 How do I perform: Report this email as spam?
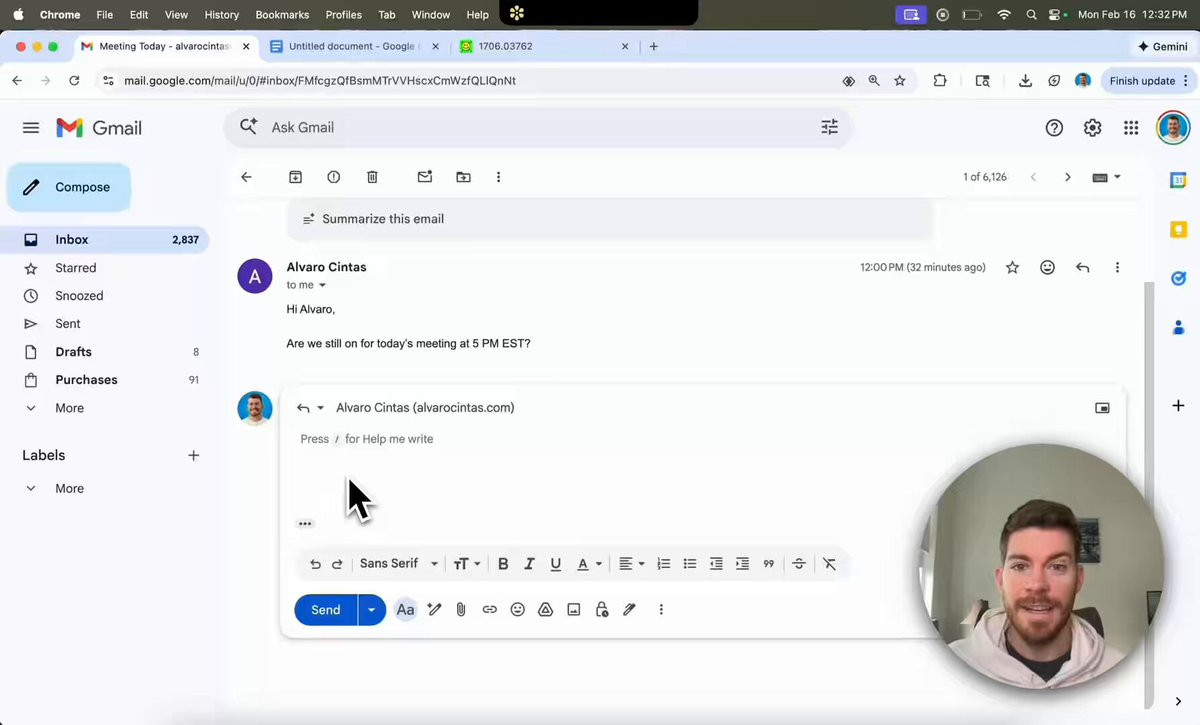(x=334, y=177)
